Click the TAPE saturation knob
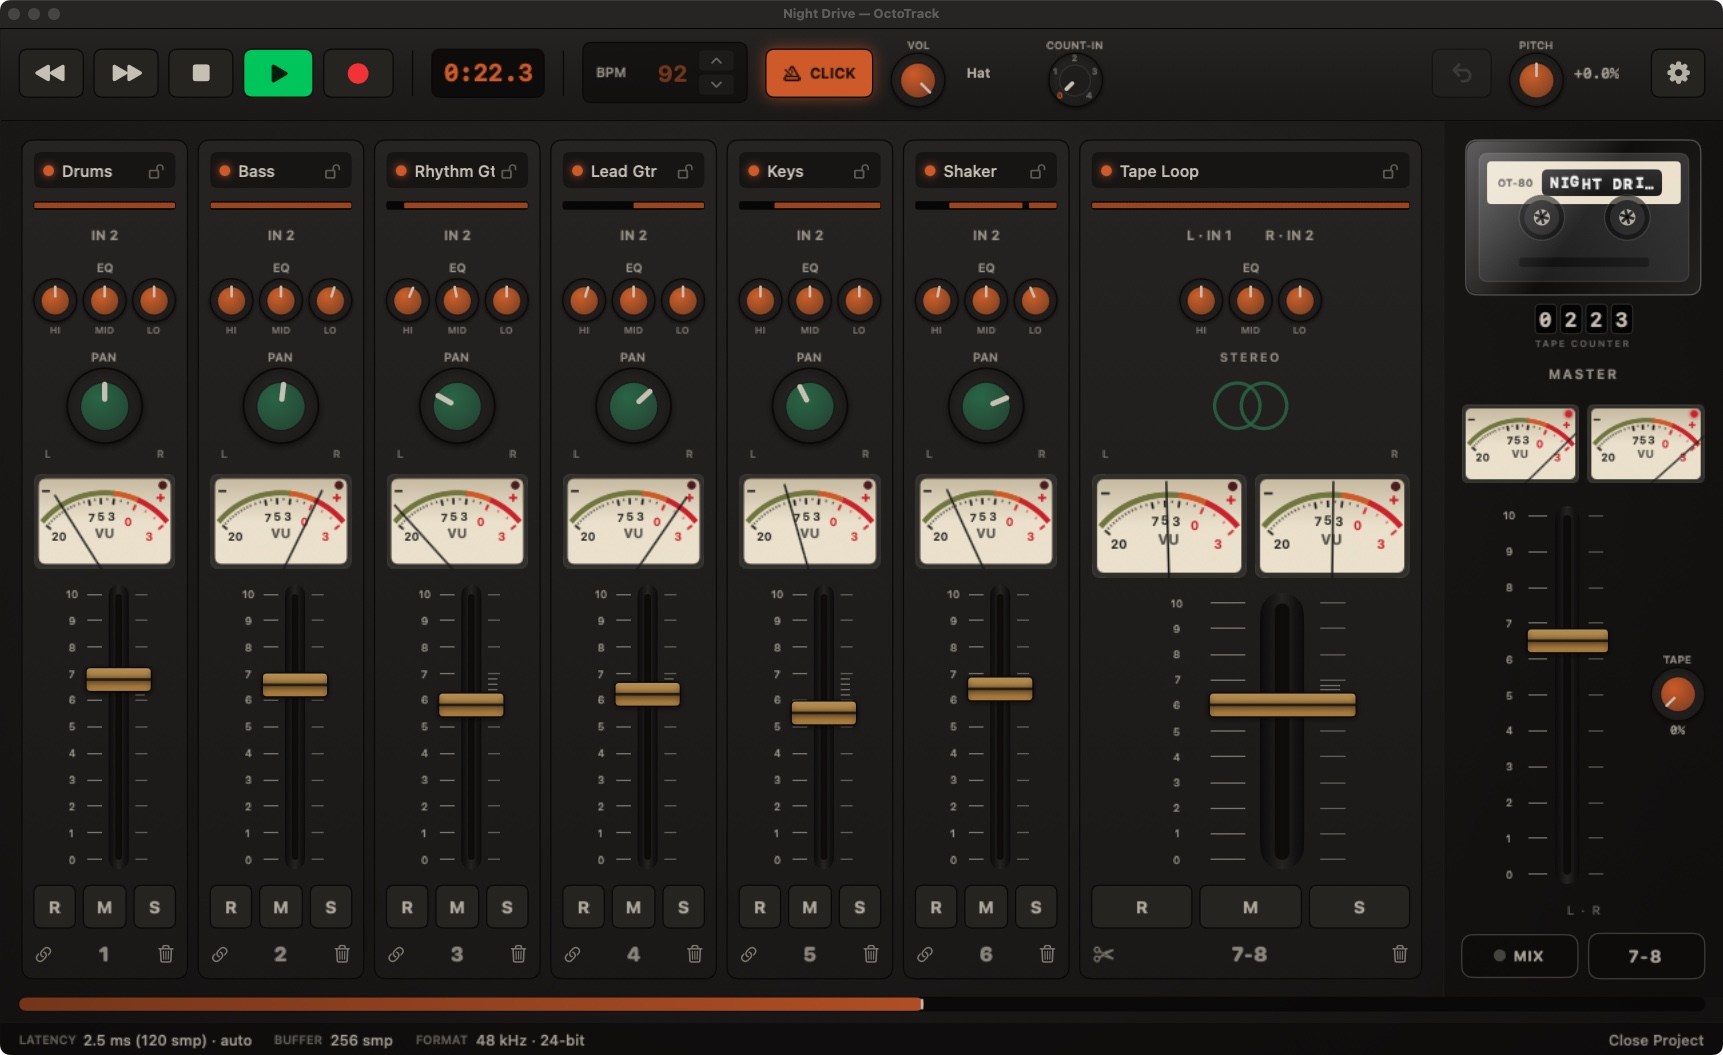Viewport: 1723px width, 1055px height. (x=1677, y=694)
